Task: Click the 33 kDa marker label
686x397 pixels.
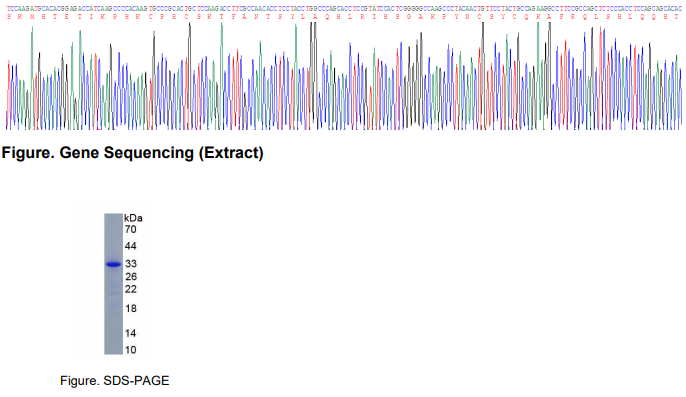Action: coord(130,263)
